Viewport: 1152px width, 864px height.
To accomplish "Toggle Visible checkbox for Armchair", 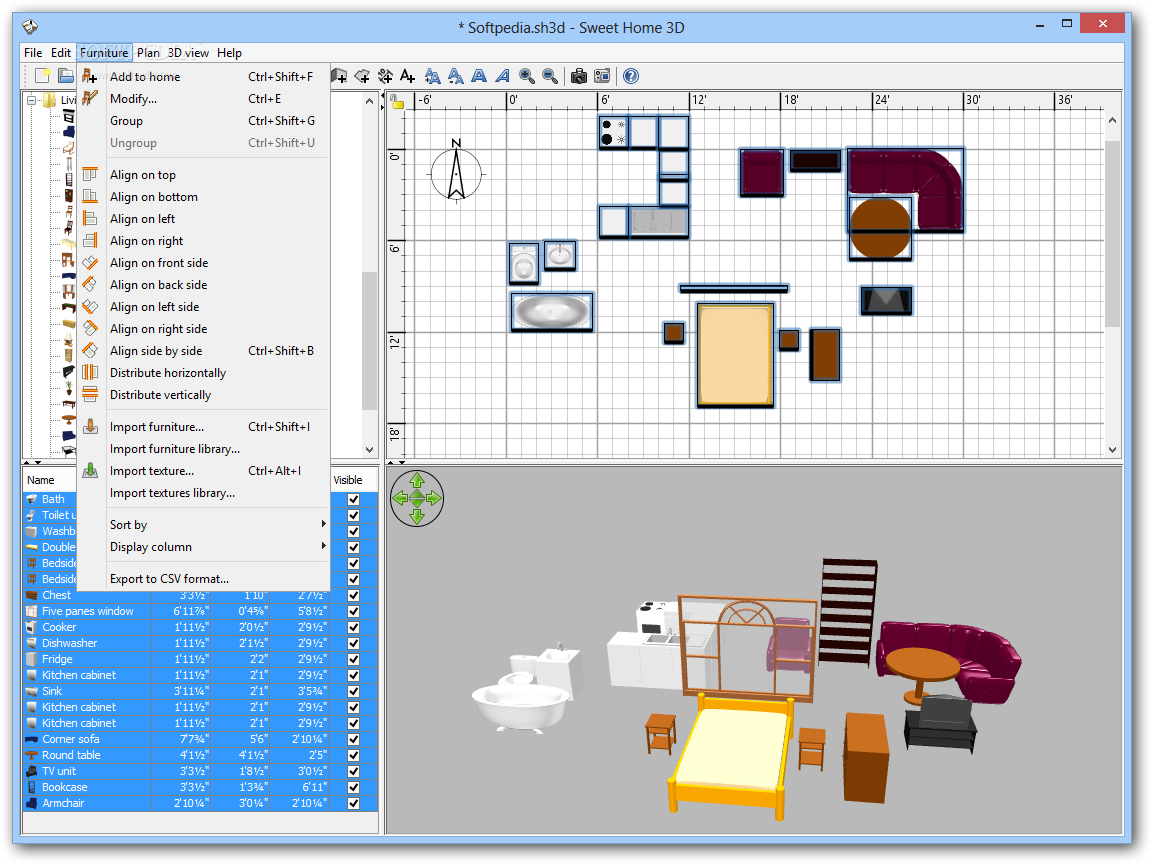I will pos(353,804).
